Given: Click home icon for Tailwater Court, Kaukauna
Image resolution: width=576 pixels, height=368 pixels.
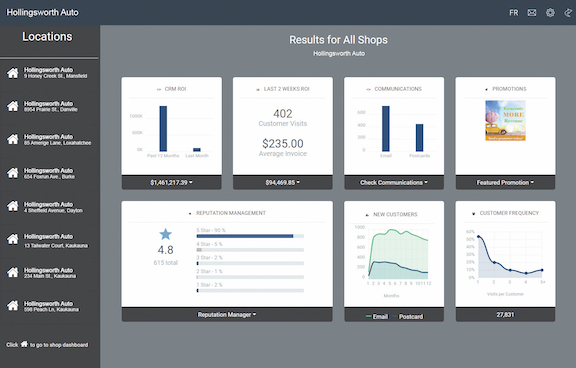Looking at the screenshot, I should click(12, 239).
